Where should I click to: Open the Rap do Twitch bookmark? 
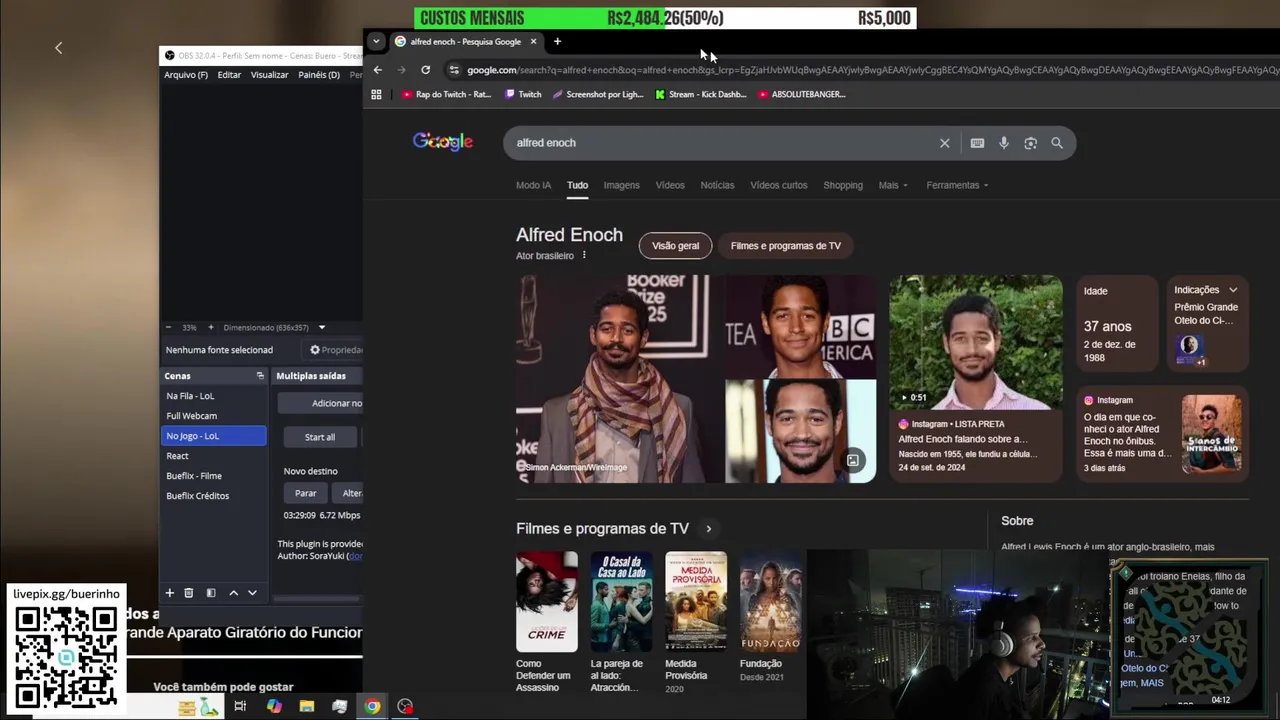(447, 94)
